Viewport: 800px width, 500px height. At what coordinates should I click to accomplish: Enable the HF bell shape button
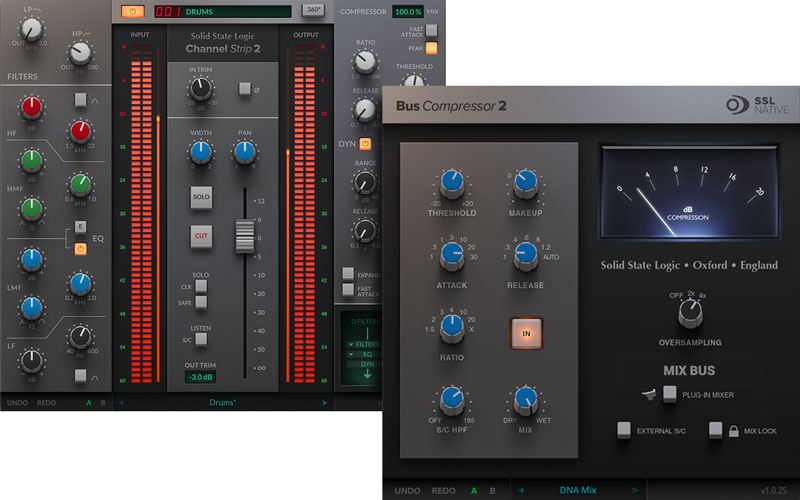(x=80, y=99)
